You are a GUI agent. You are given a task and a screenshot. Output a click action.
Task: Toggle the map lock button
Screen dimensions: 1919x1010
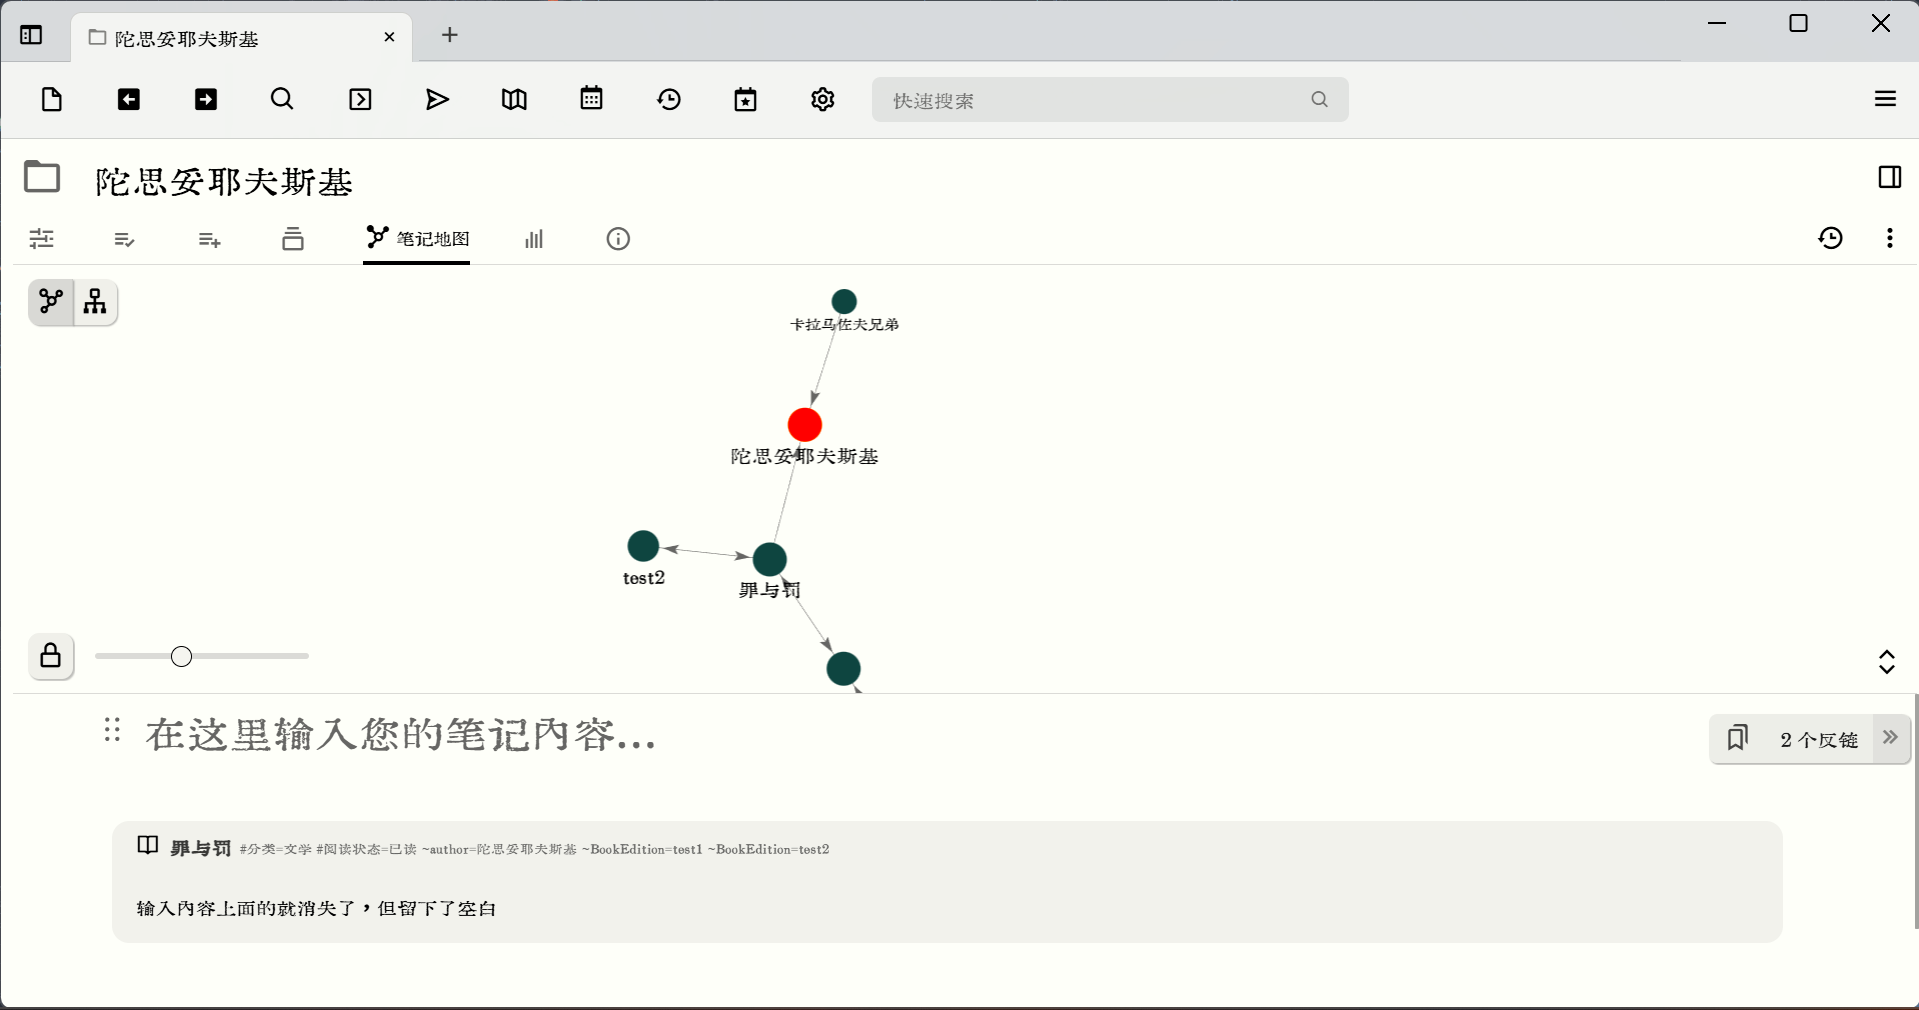pyautogui.click(x=51, y=657)
